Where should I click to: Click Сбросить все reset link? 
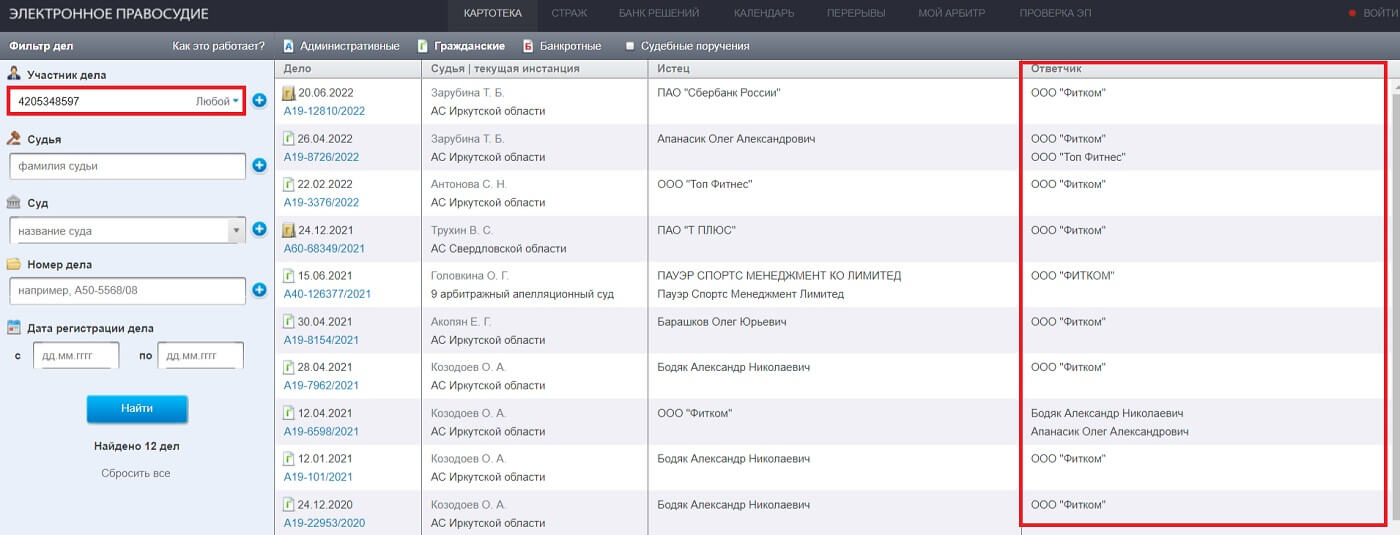coord(136,473)
